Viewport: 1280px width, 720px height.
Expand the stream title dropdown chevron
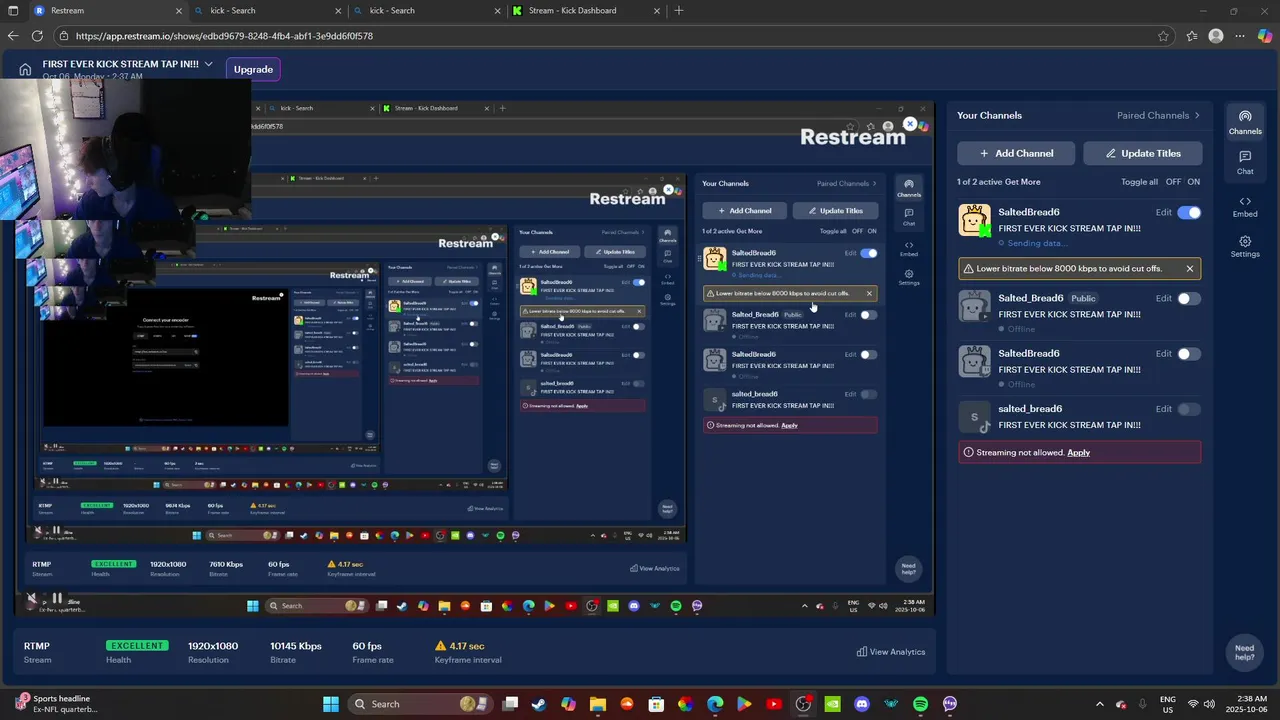pyautogui.click(x=208, y=64)
